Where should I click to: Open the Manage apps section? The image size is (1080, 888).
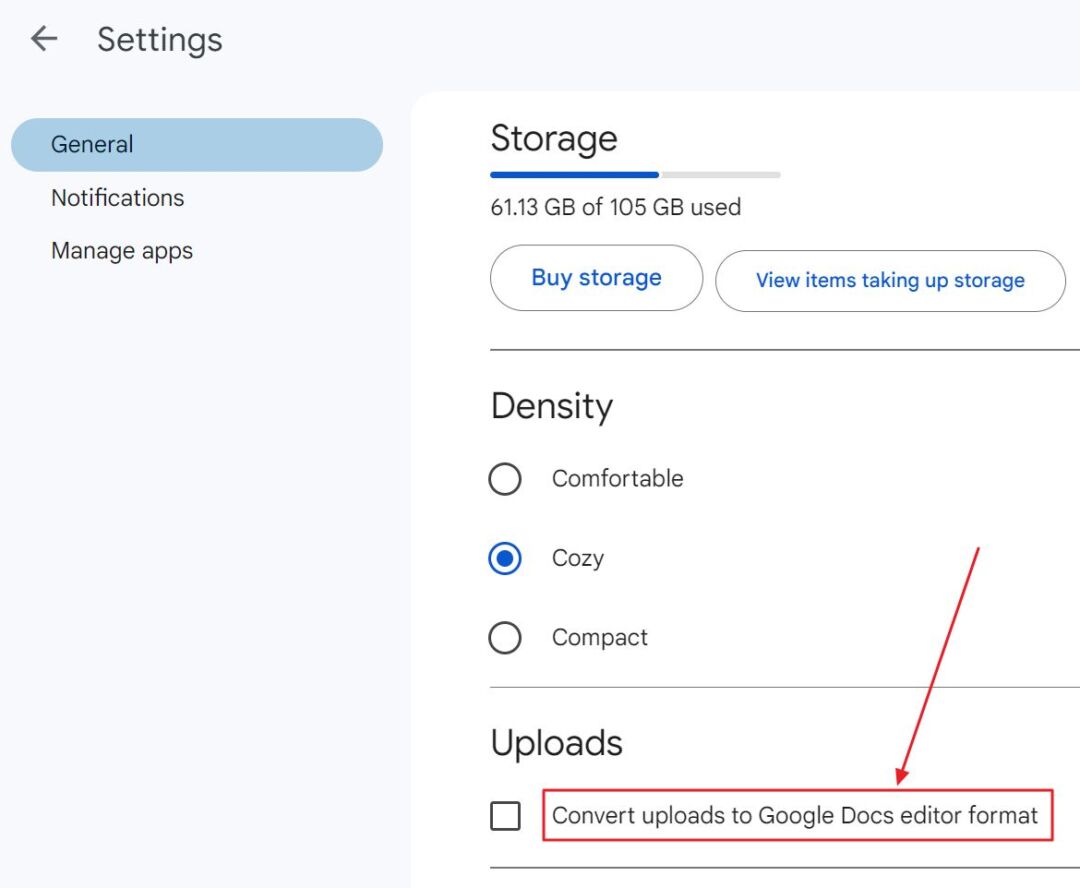pos(122,251)
